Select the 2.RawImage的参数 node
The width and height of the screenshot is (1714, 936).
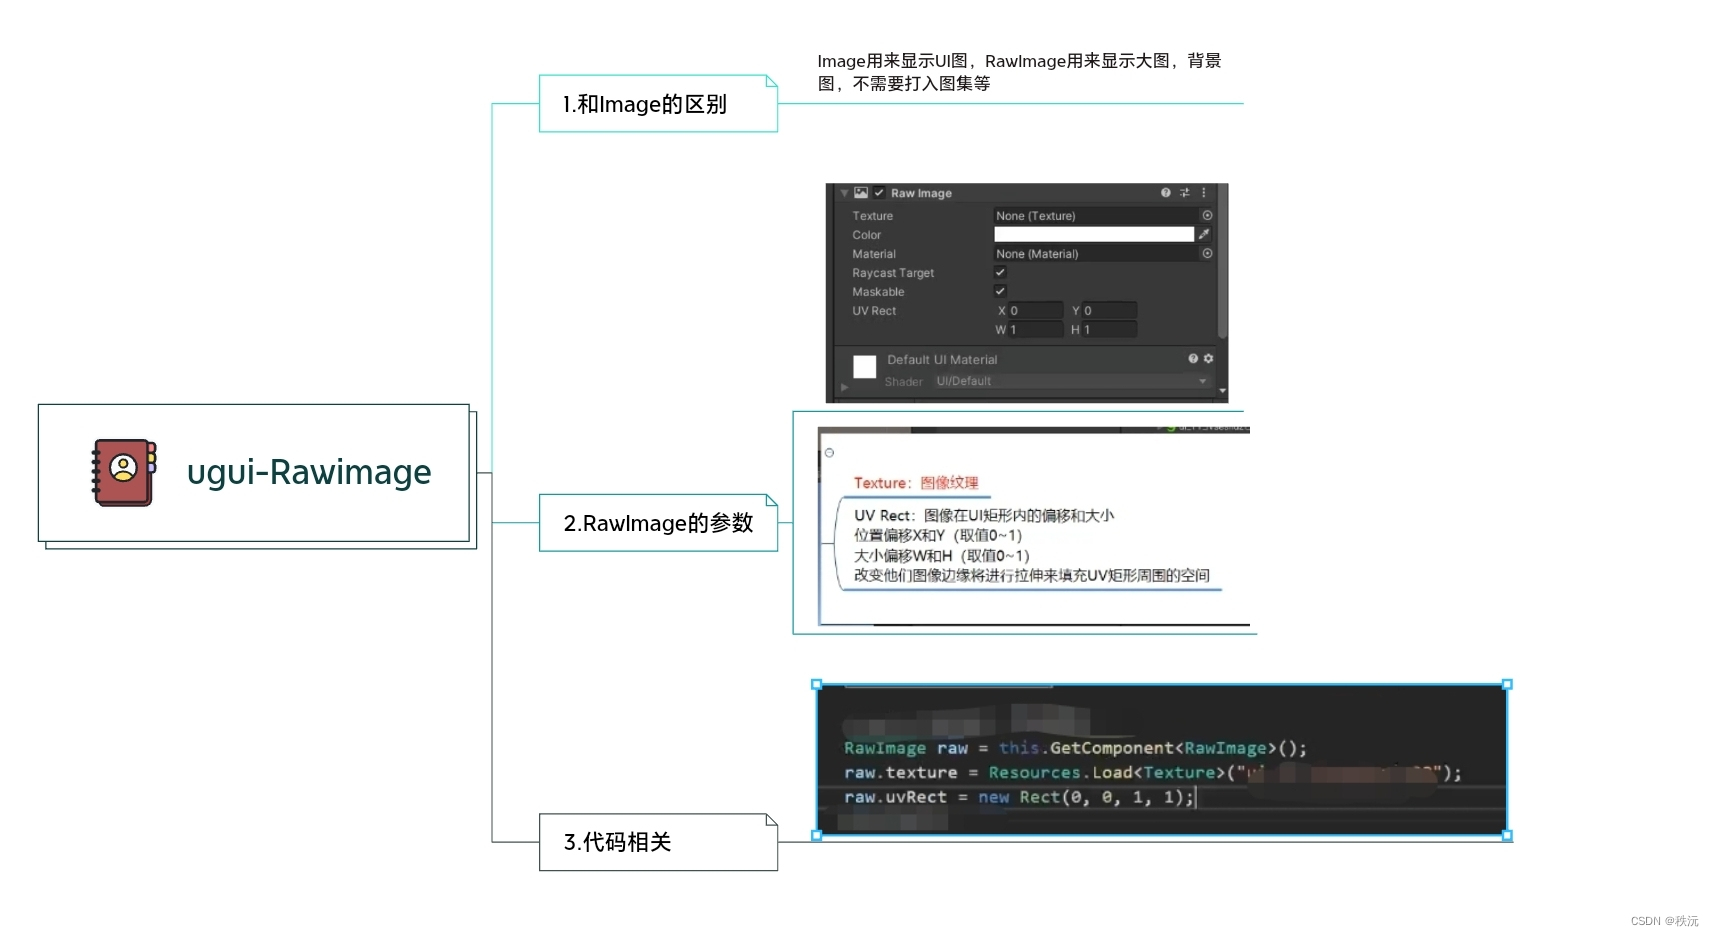[x=658, y=522]
